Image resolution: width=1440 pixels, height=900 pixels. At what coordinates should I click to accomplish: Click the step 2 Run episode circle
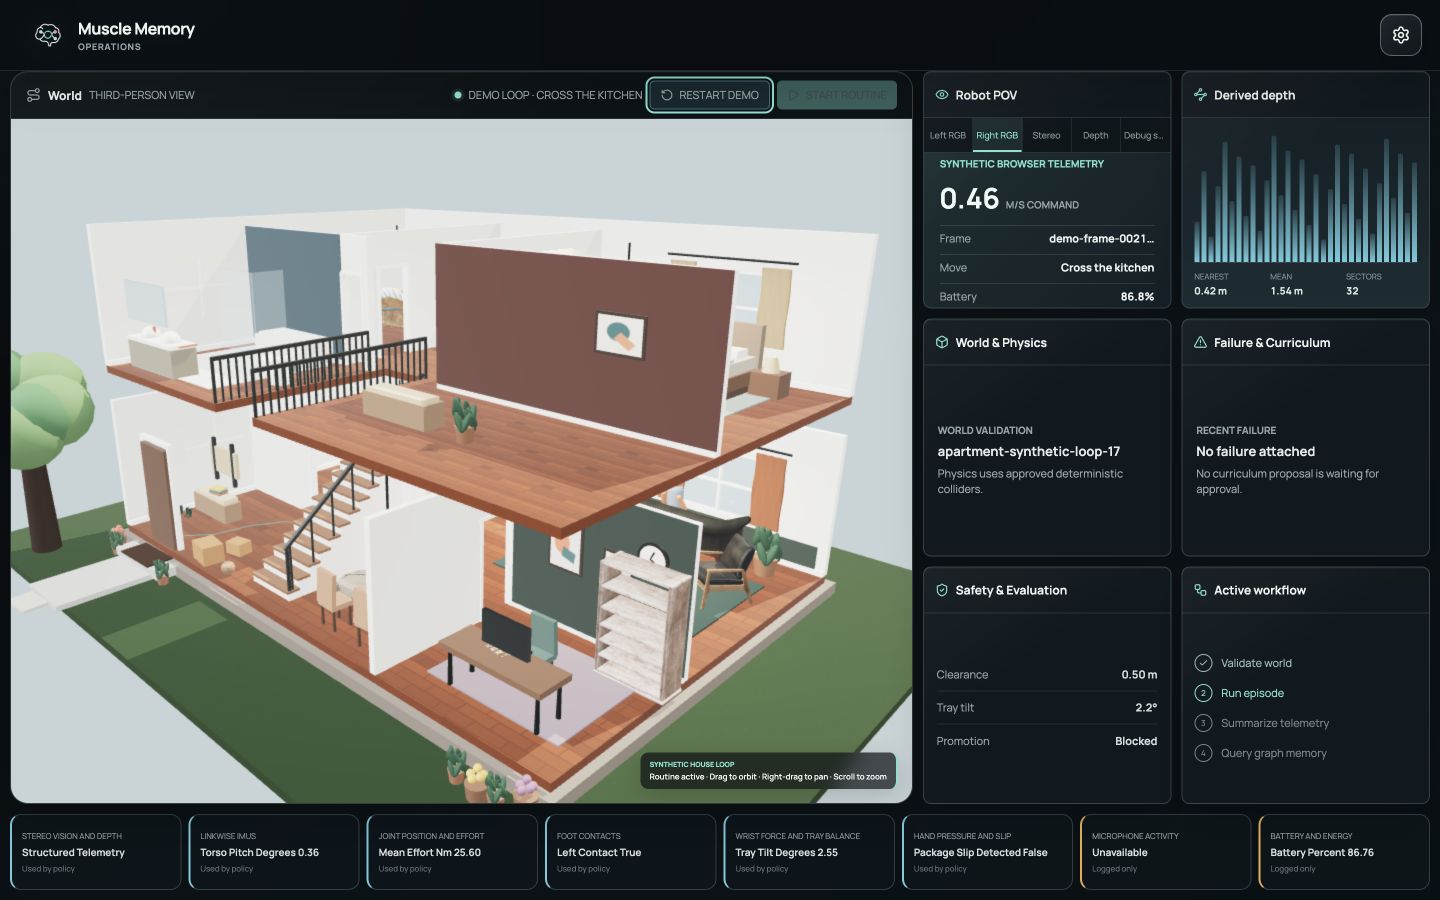click(x=1204, y=693)
